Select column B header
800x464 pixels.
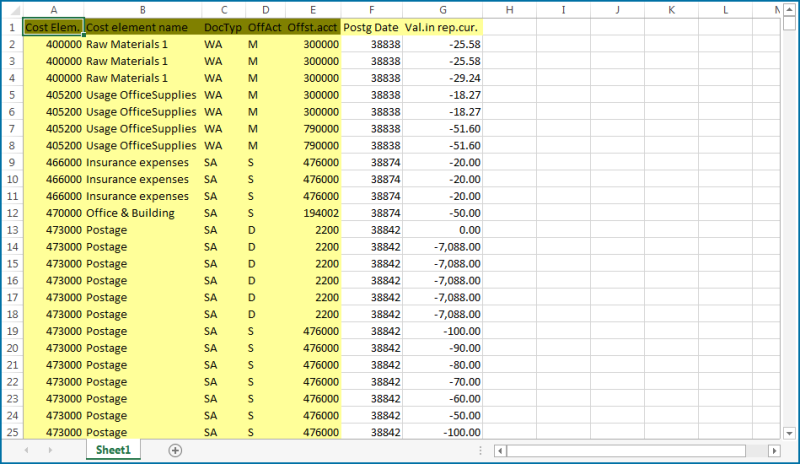[142, 10]
